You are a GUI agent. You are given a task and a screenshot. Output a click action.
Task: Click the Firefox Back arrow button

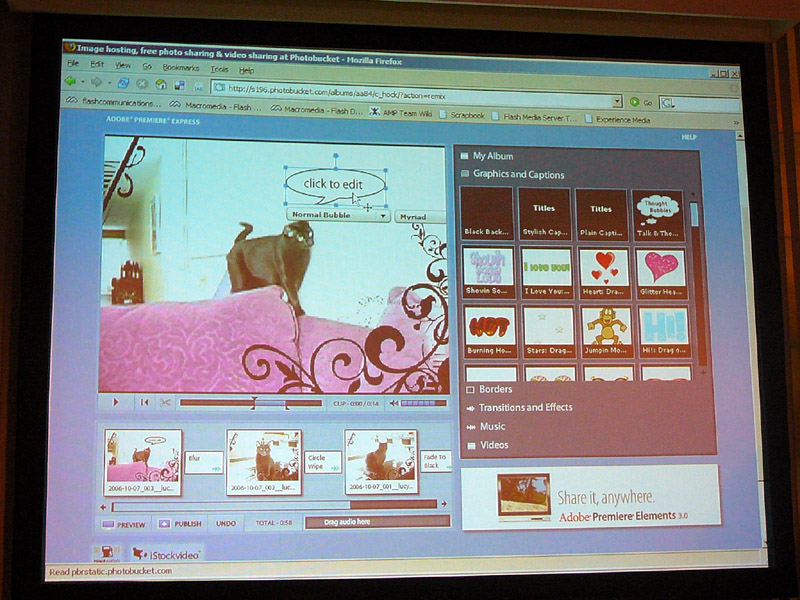click(70, 81)
